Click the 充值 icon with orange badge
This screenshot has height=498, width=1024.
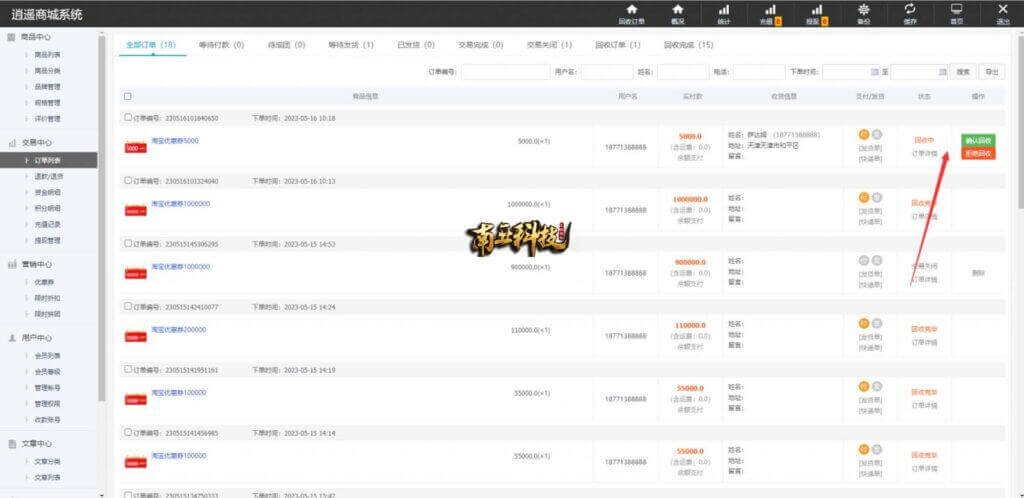pos(770,13)
